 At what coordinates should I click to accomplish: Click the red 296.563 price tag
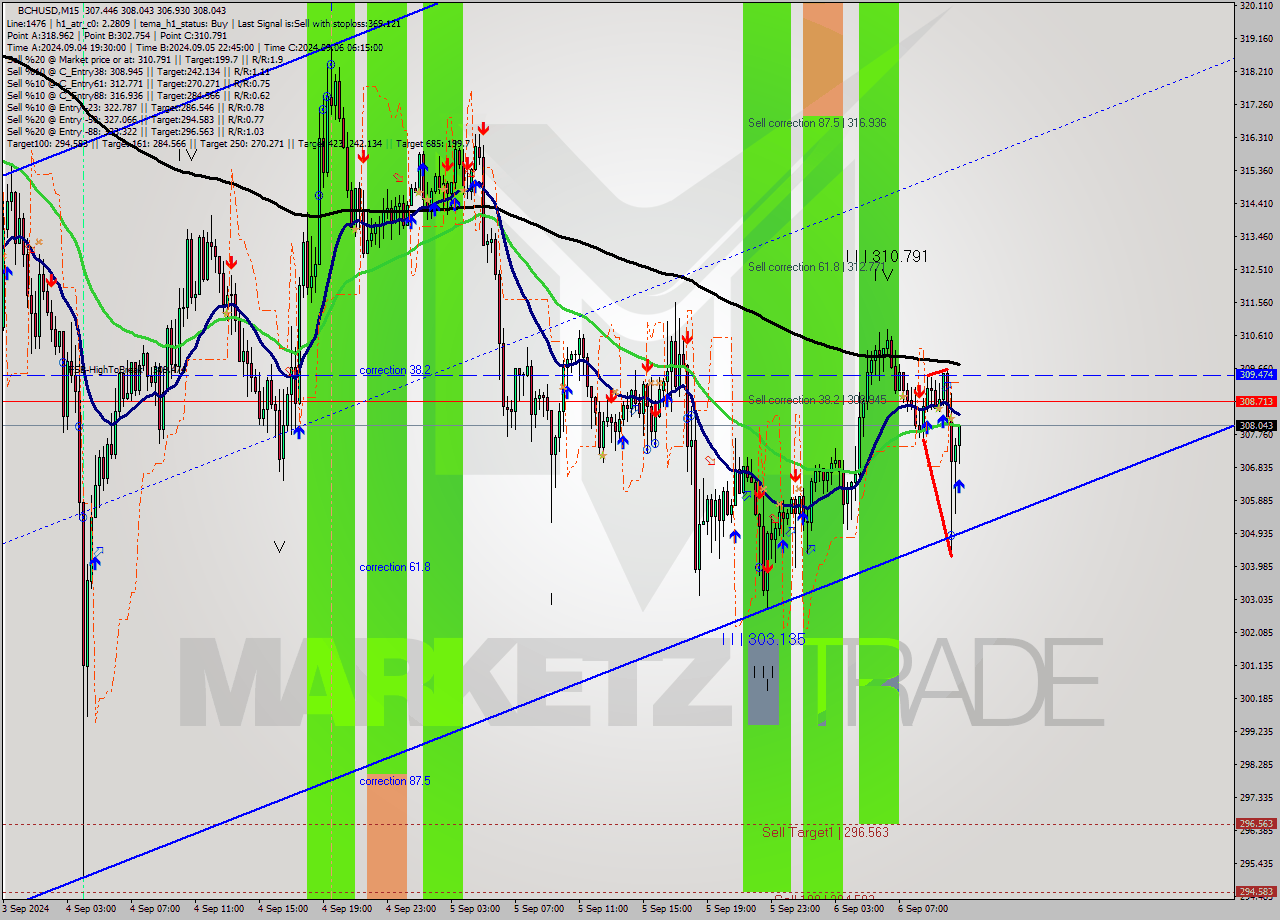pyautogui.click(x=1255, y=824)
